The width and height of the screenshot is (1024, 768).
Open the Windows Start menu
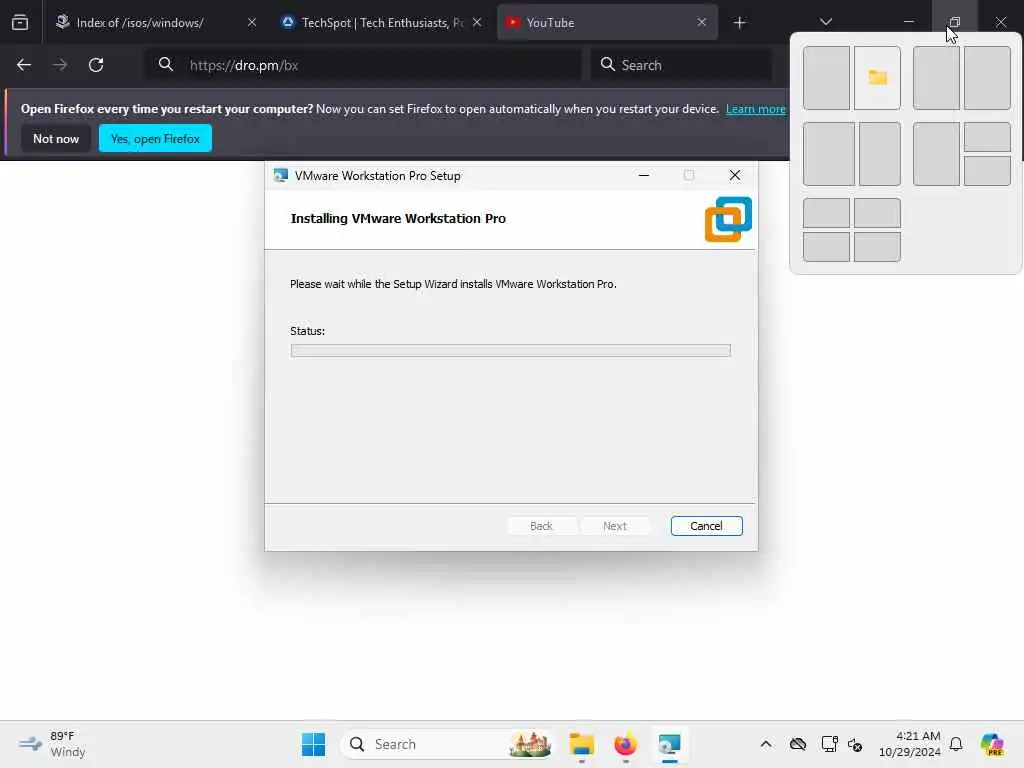click(313, 744)
